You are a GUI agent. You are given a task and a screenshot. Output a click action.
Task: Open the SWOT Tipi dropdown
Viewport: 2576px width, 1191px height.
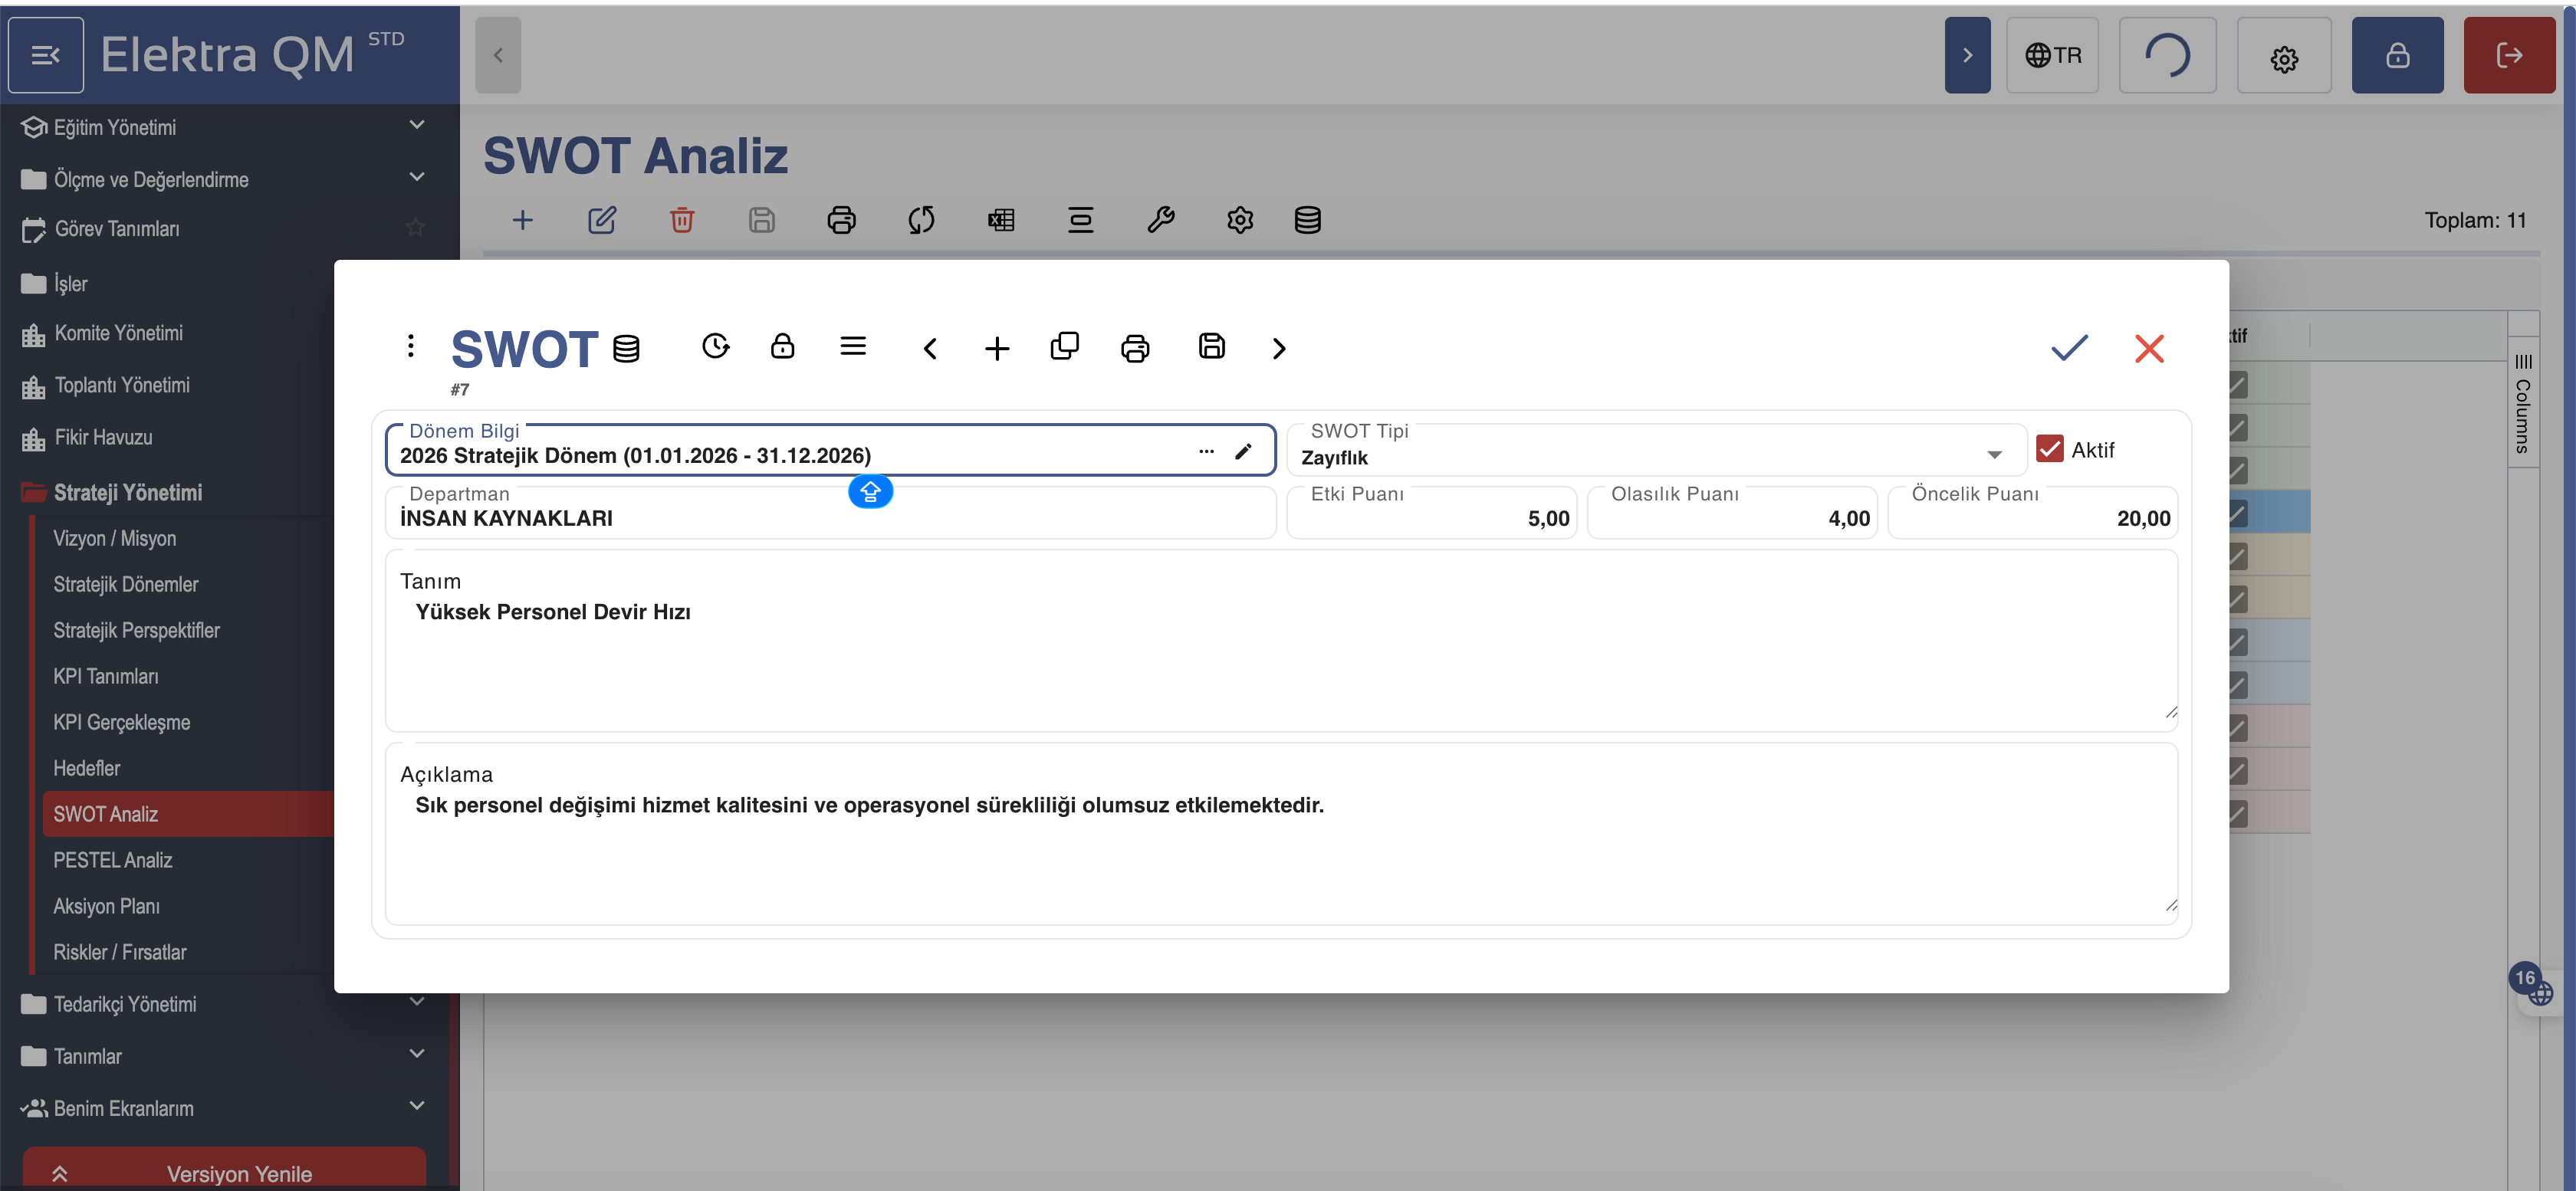tap(1993, 455)
